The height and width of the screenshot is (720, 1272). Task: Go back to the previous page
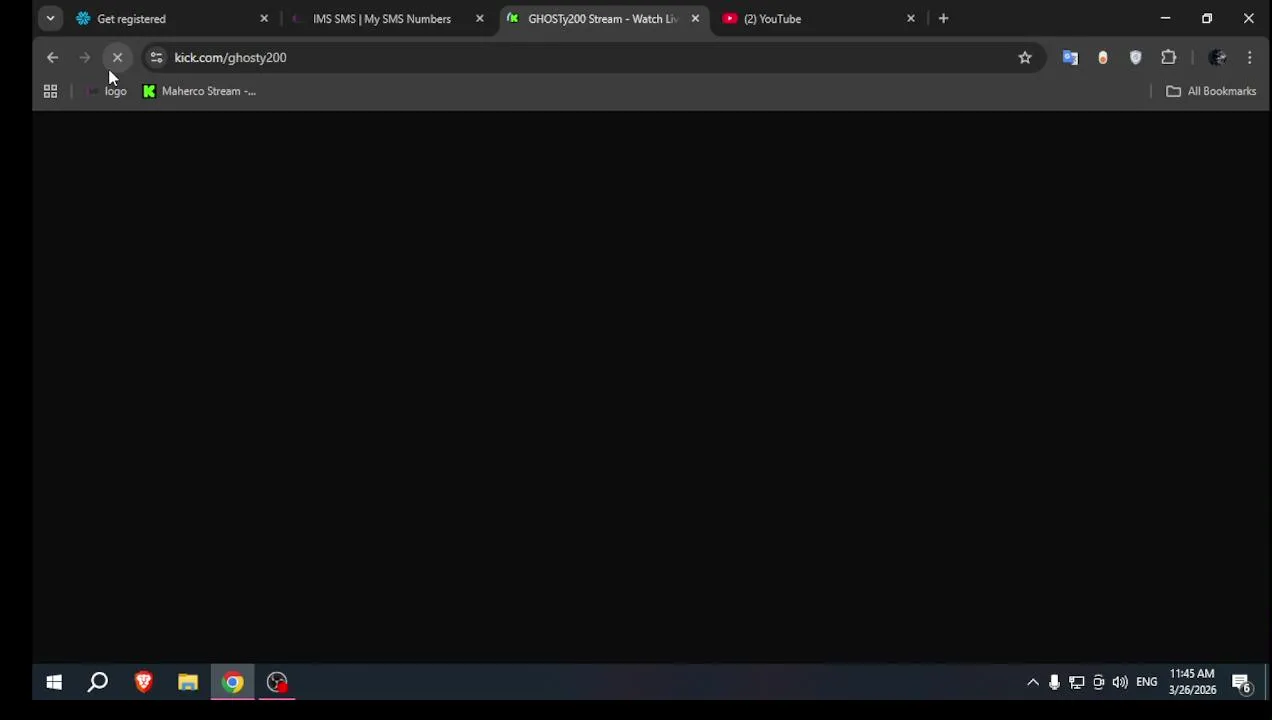tap(52, 58)
